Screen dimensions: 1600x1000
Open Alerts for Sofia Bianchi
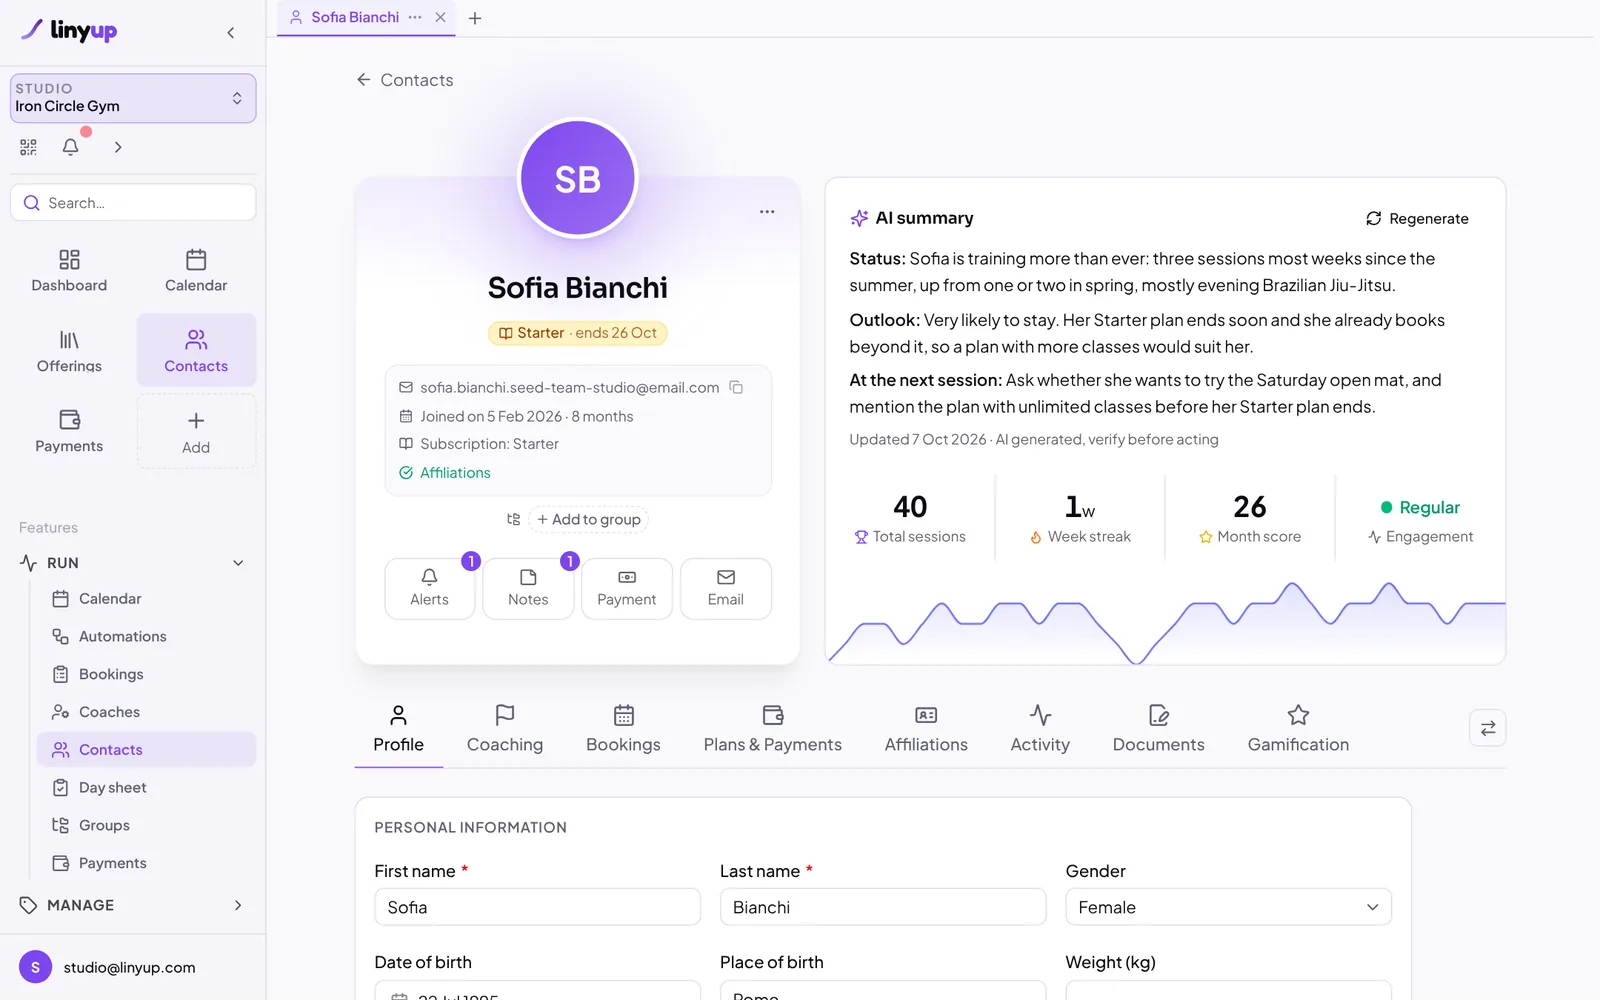(430, 588)
